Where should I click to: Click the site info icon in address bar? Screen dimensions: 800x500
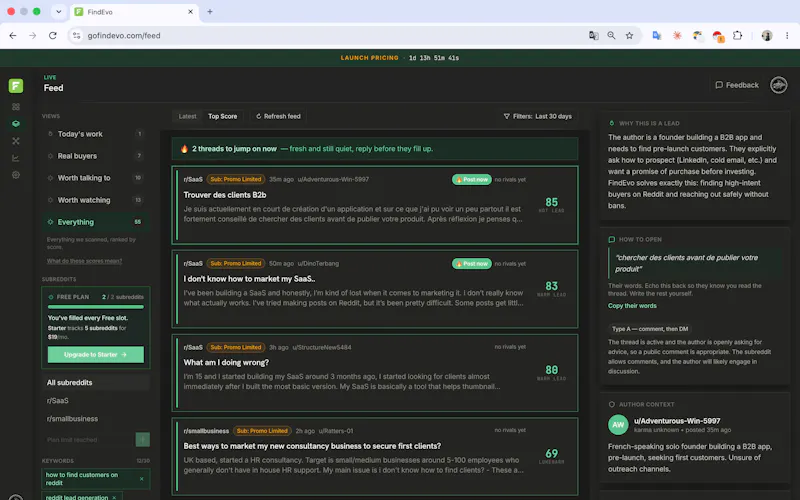tap(77, 36)
